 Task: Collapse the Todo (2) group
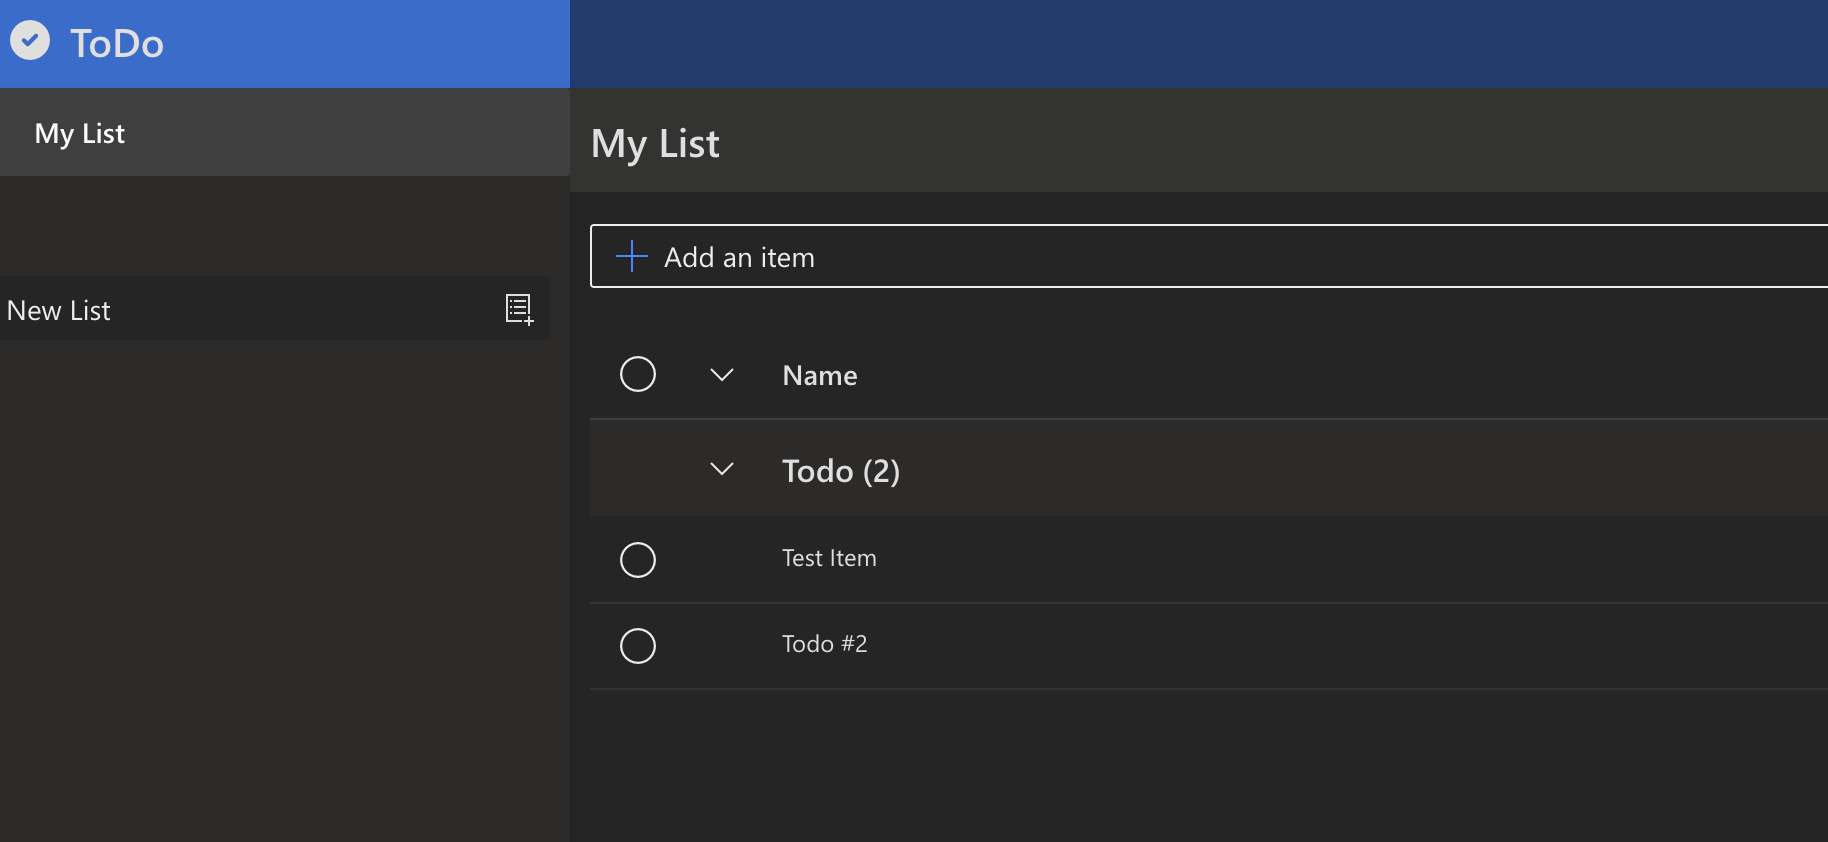point(722,469)
